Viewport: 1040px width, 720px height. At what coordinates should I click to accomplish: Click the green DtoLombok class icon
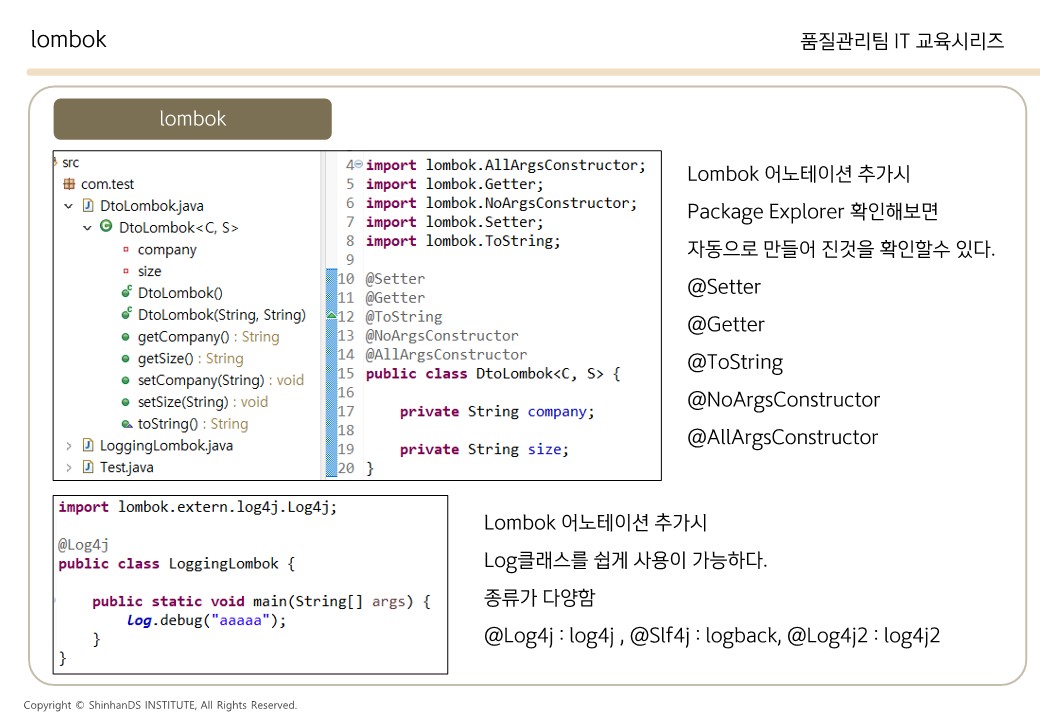(x=106, y=226)
